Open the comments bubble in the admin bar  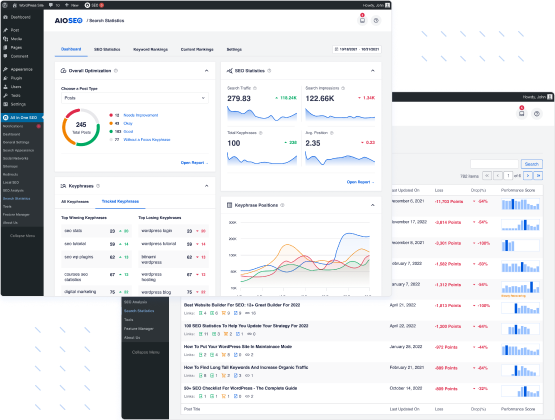pos(54,5)
